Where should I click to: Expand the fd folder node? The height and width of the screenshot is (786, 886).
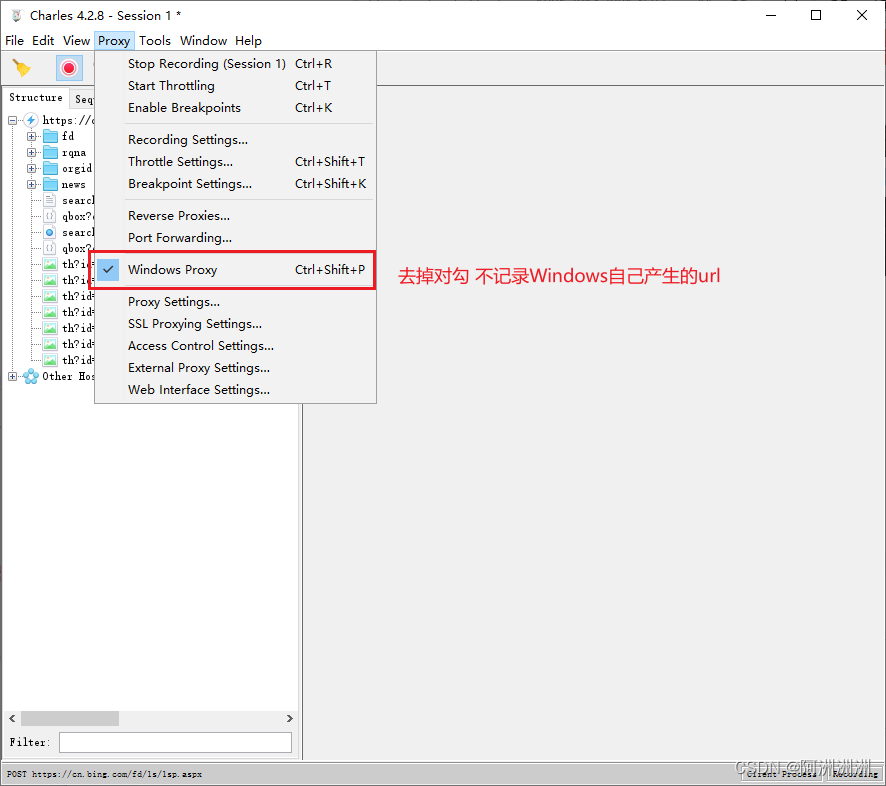pyautogui.click(x=32, y=136)
